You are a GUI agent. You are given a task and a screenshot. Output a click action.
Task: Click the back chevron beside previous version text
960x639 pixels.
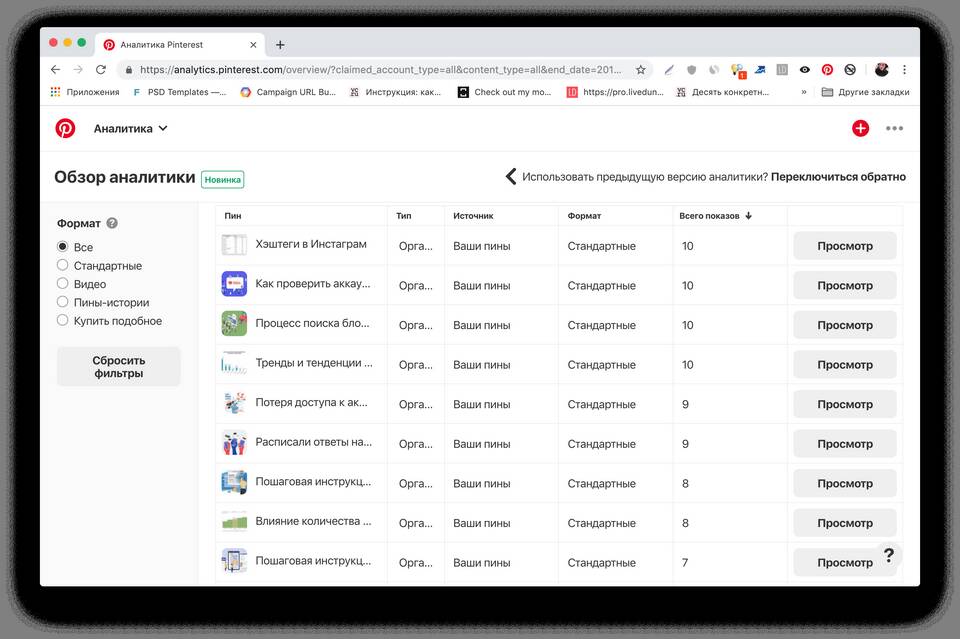coord(510,177)
